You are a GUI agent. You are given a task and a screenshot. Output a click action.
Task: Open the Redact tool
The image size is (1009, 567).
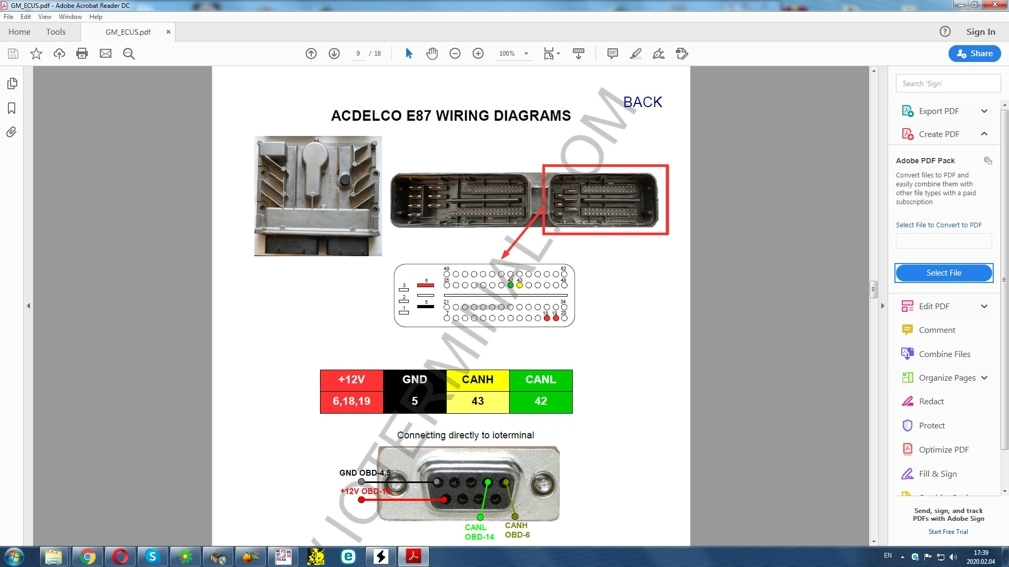tap(931, 401)
